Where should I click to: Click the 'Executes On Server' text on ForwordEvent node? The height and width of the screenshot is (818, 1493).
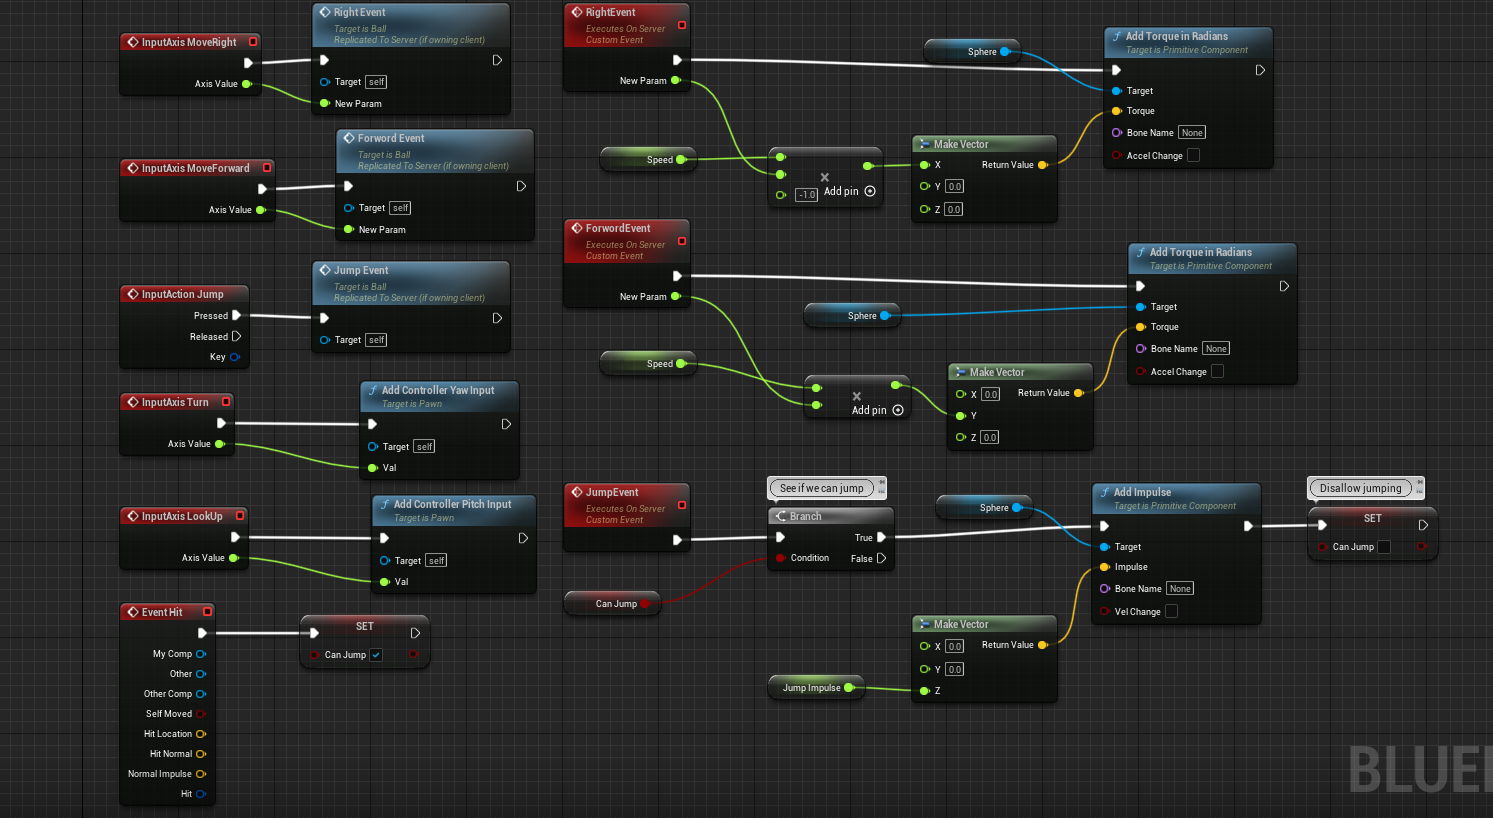[625, 244]
